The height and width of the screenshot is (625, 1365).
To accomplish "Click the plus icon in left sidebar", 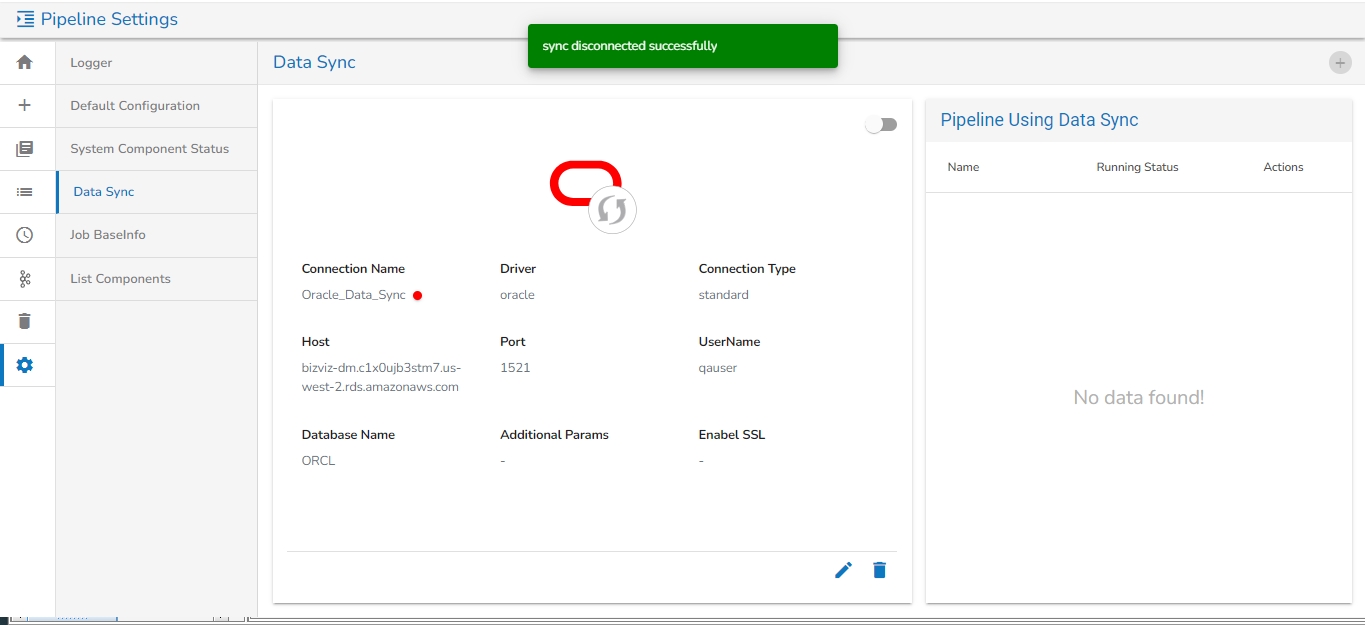I will tap(25, 105).
